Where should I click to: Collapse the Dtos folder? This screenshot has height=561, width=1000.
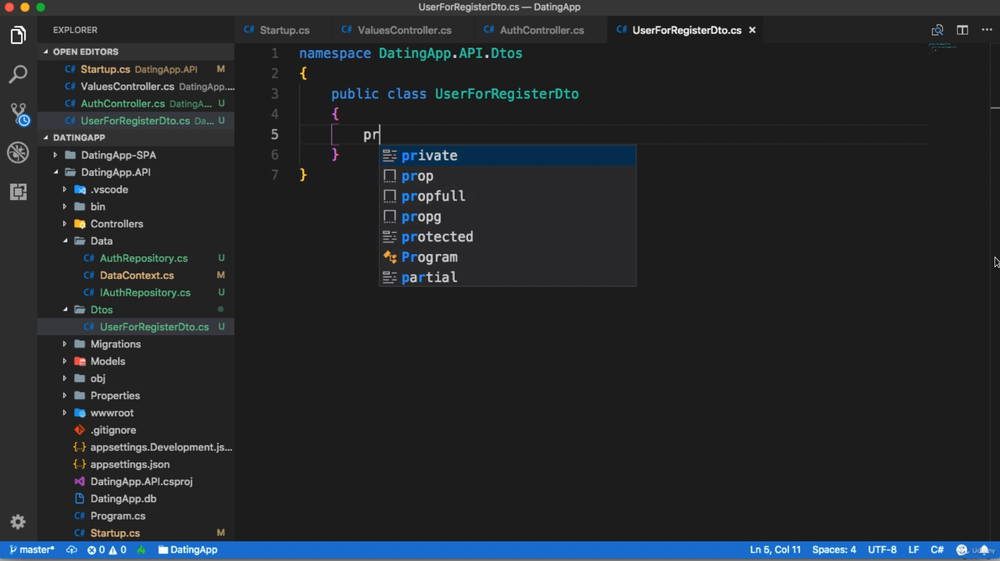click(136, 310)
